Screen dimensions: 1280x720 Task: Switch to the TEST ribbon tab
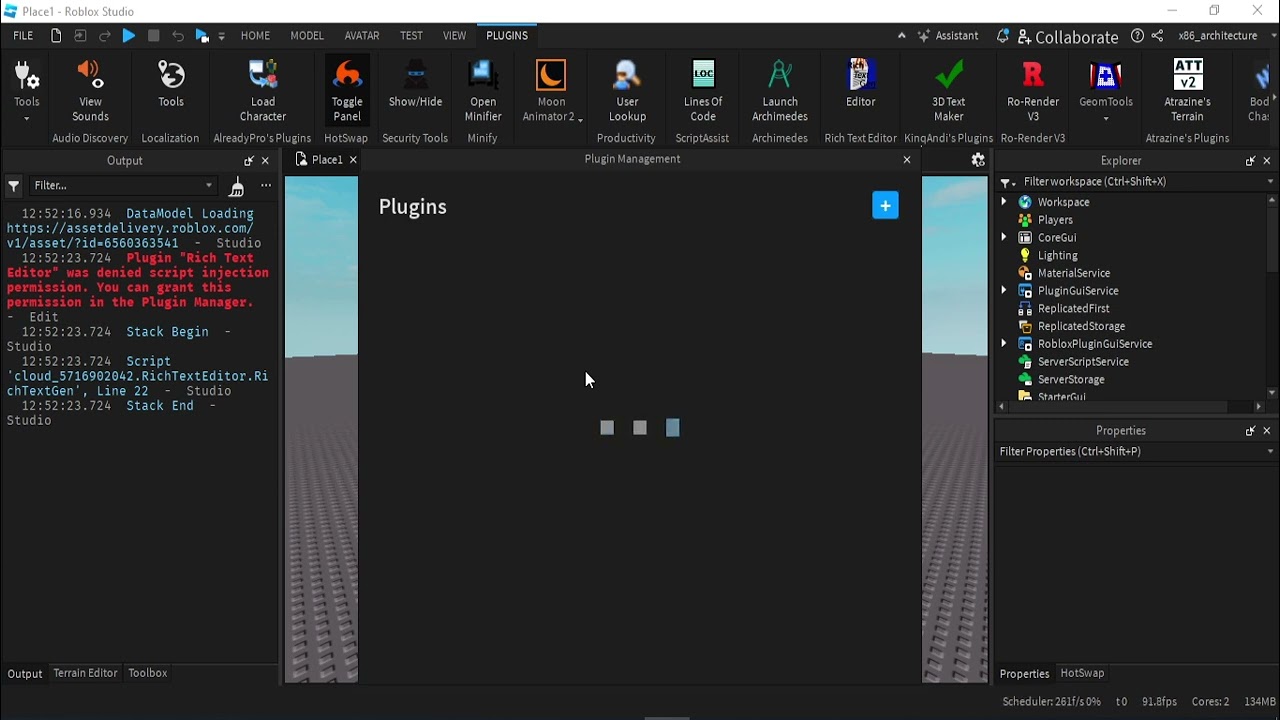point(411,35)
